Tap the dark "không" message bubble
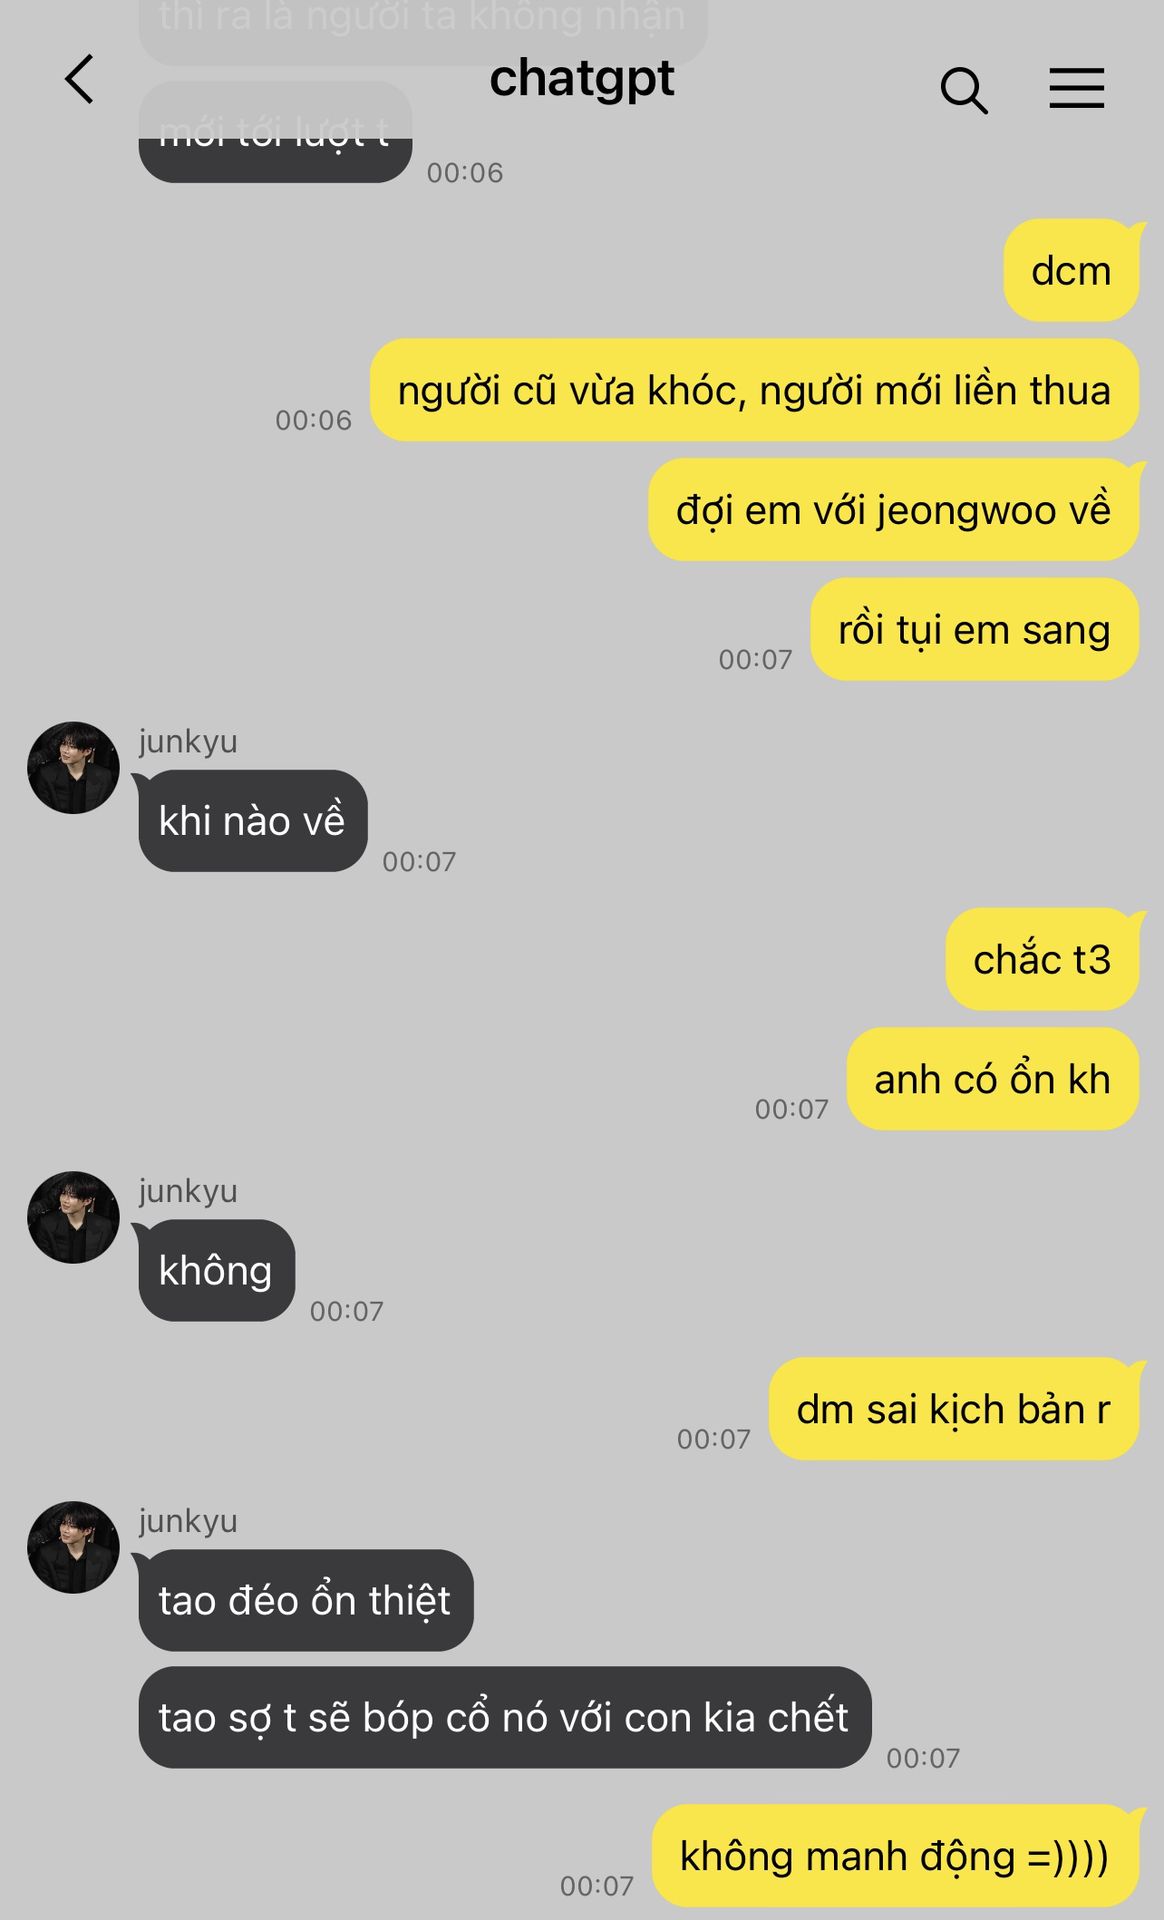The image size is (1164, 1920). pyautogui.click(x=217, y=1271)
